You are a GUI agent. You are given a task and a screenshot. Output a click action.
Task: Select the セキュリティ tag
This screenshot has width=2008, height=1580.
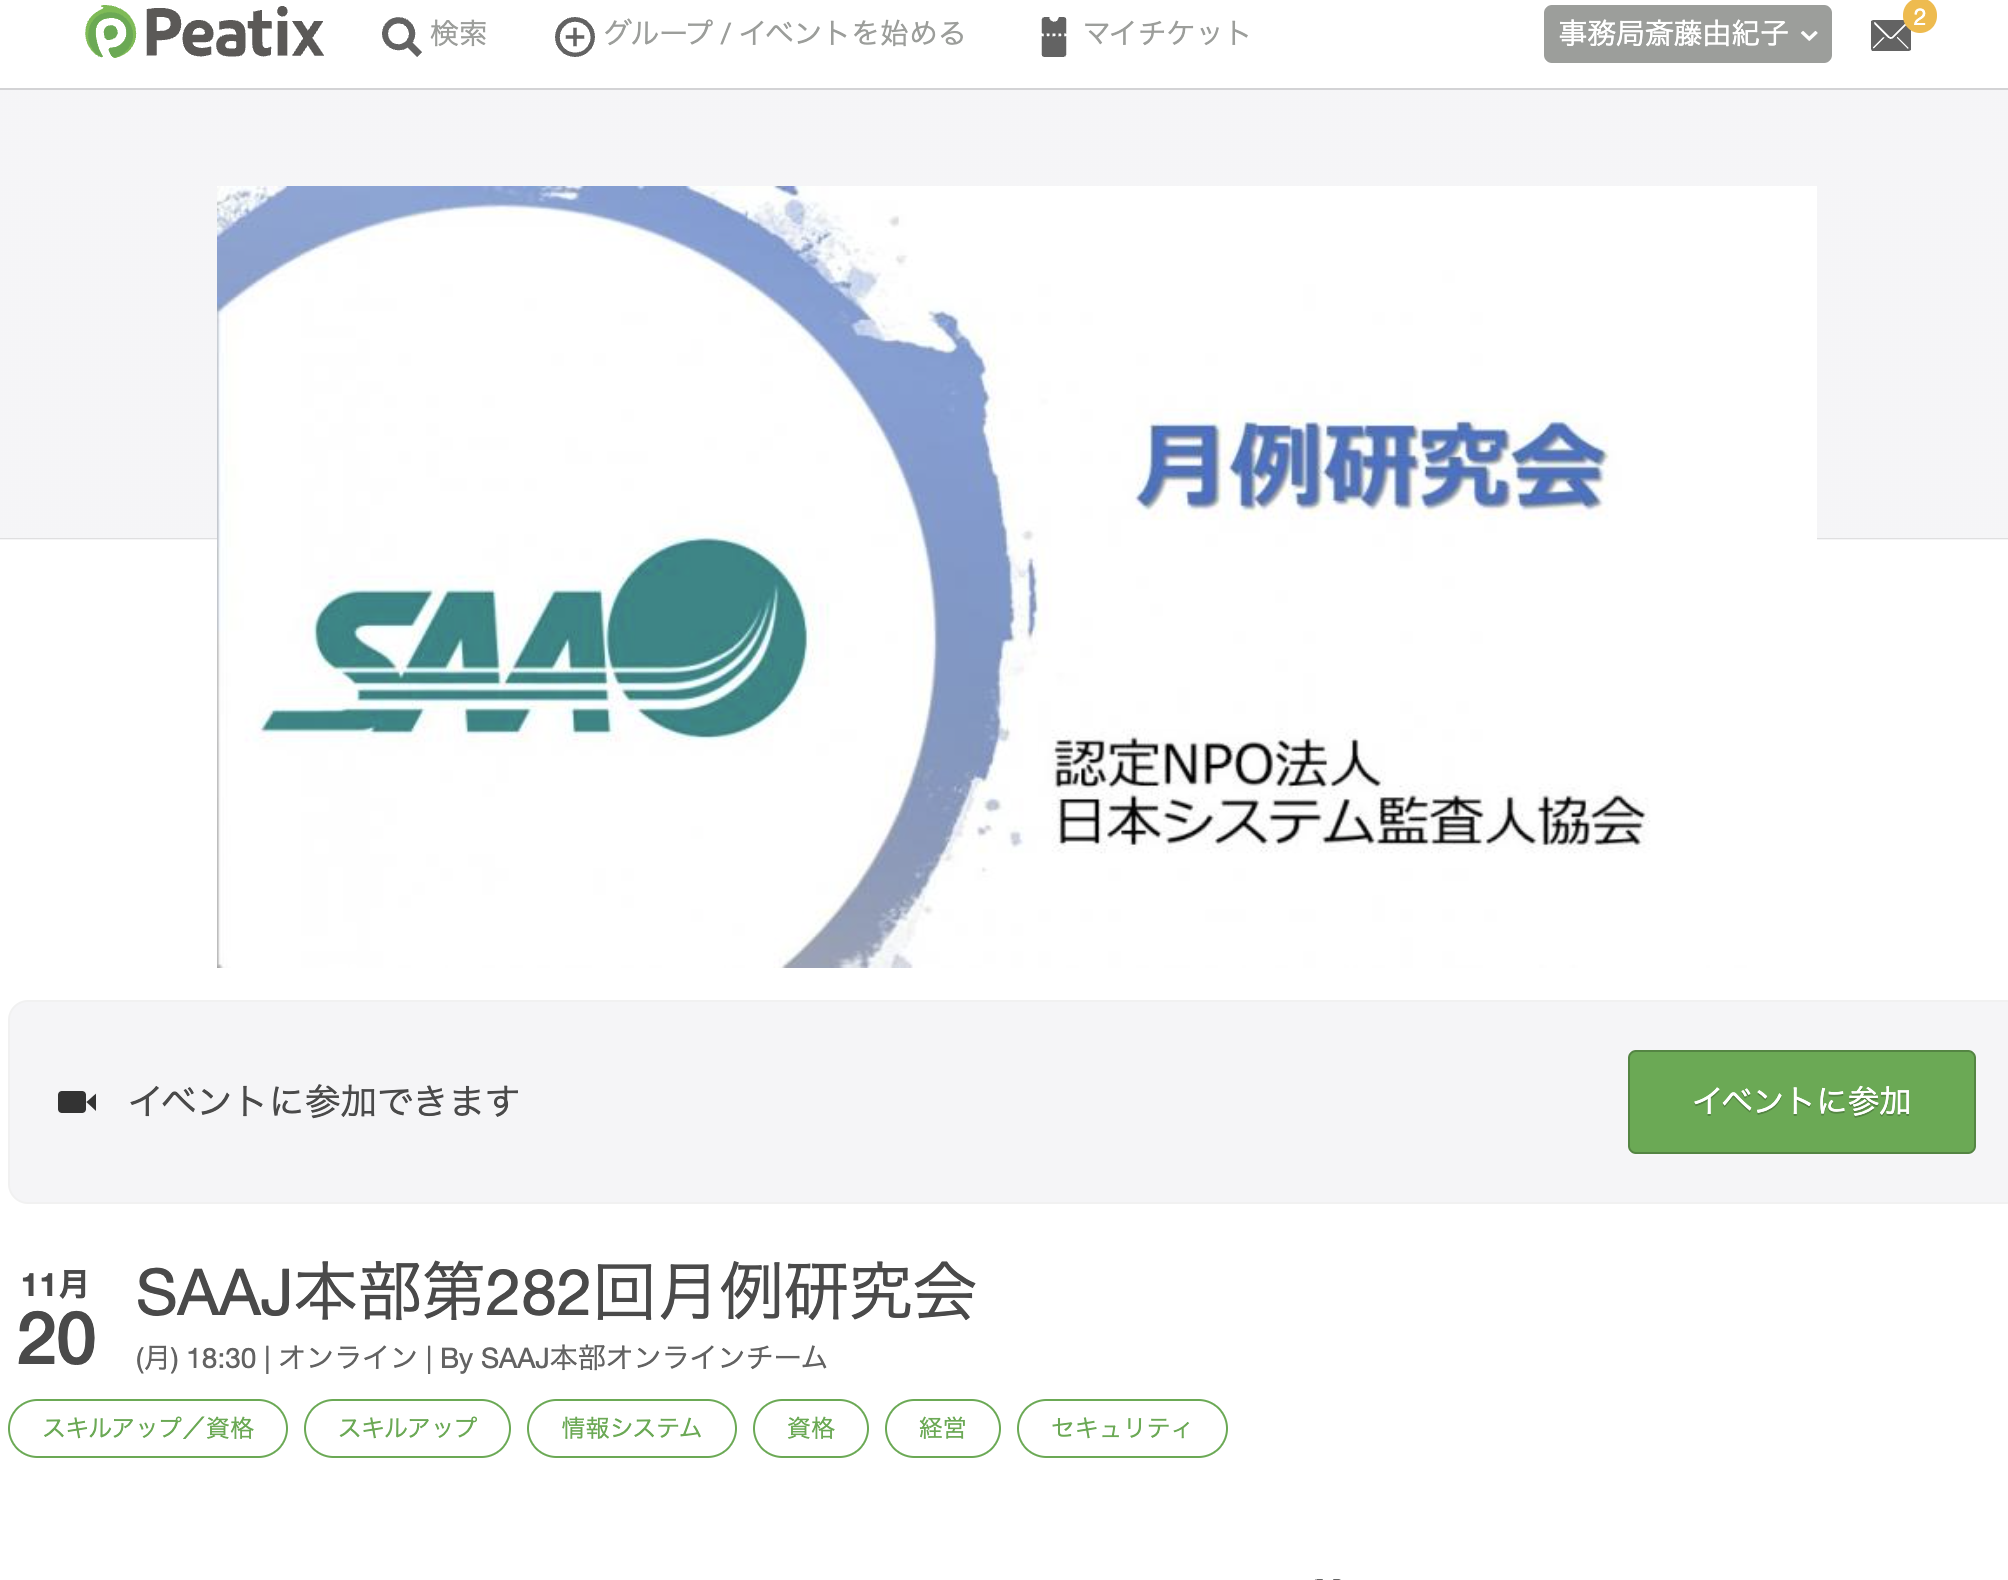point(1122,1428)
